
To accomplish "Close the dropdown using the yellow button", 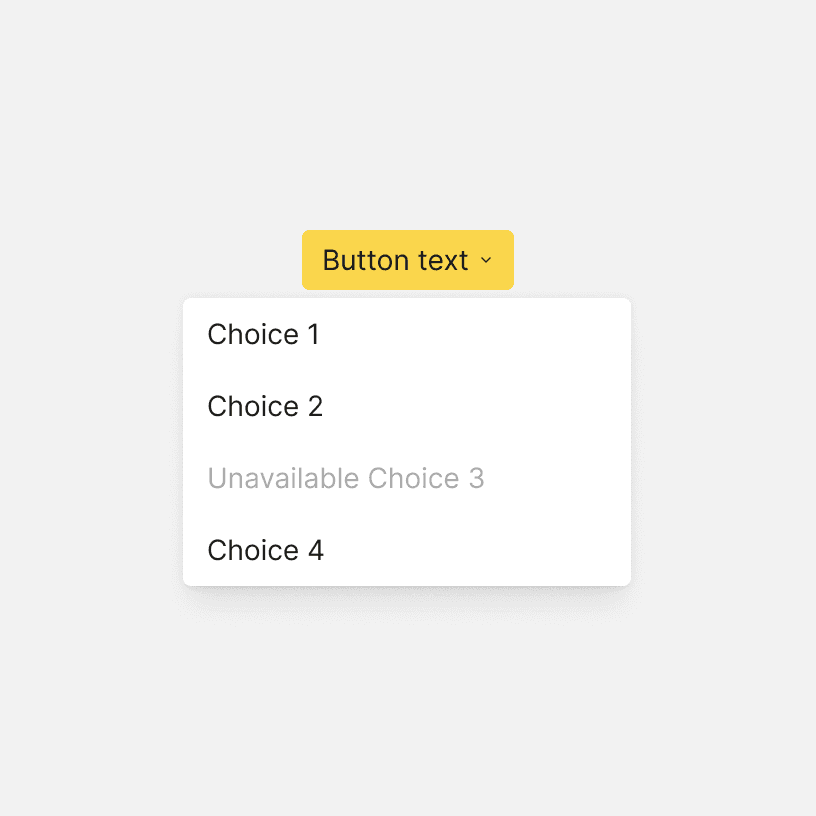I will point(407,260).
